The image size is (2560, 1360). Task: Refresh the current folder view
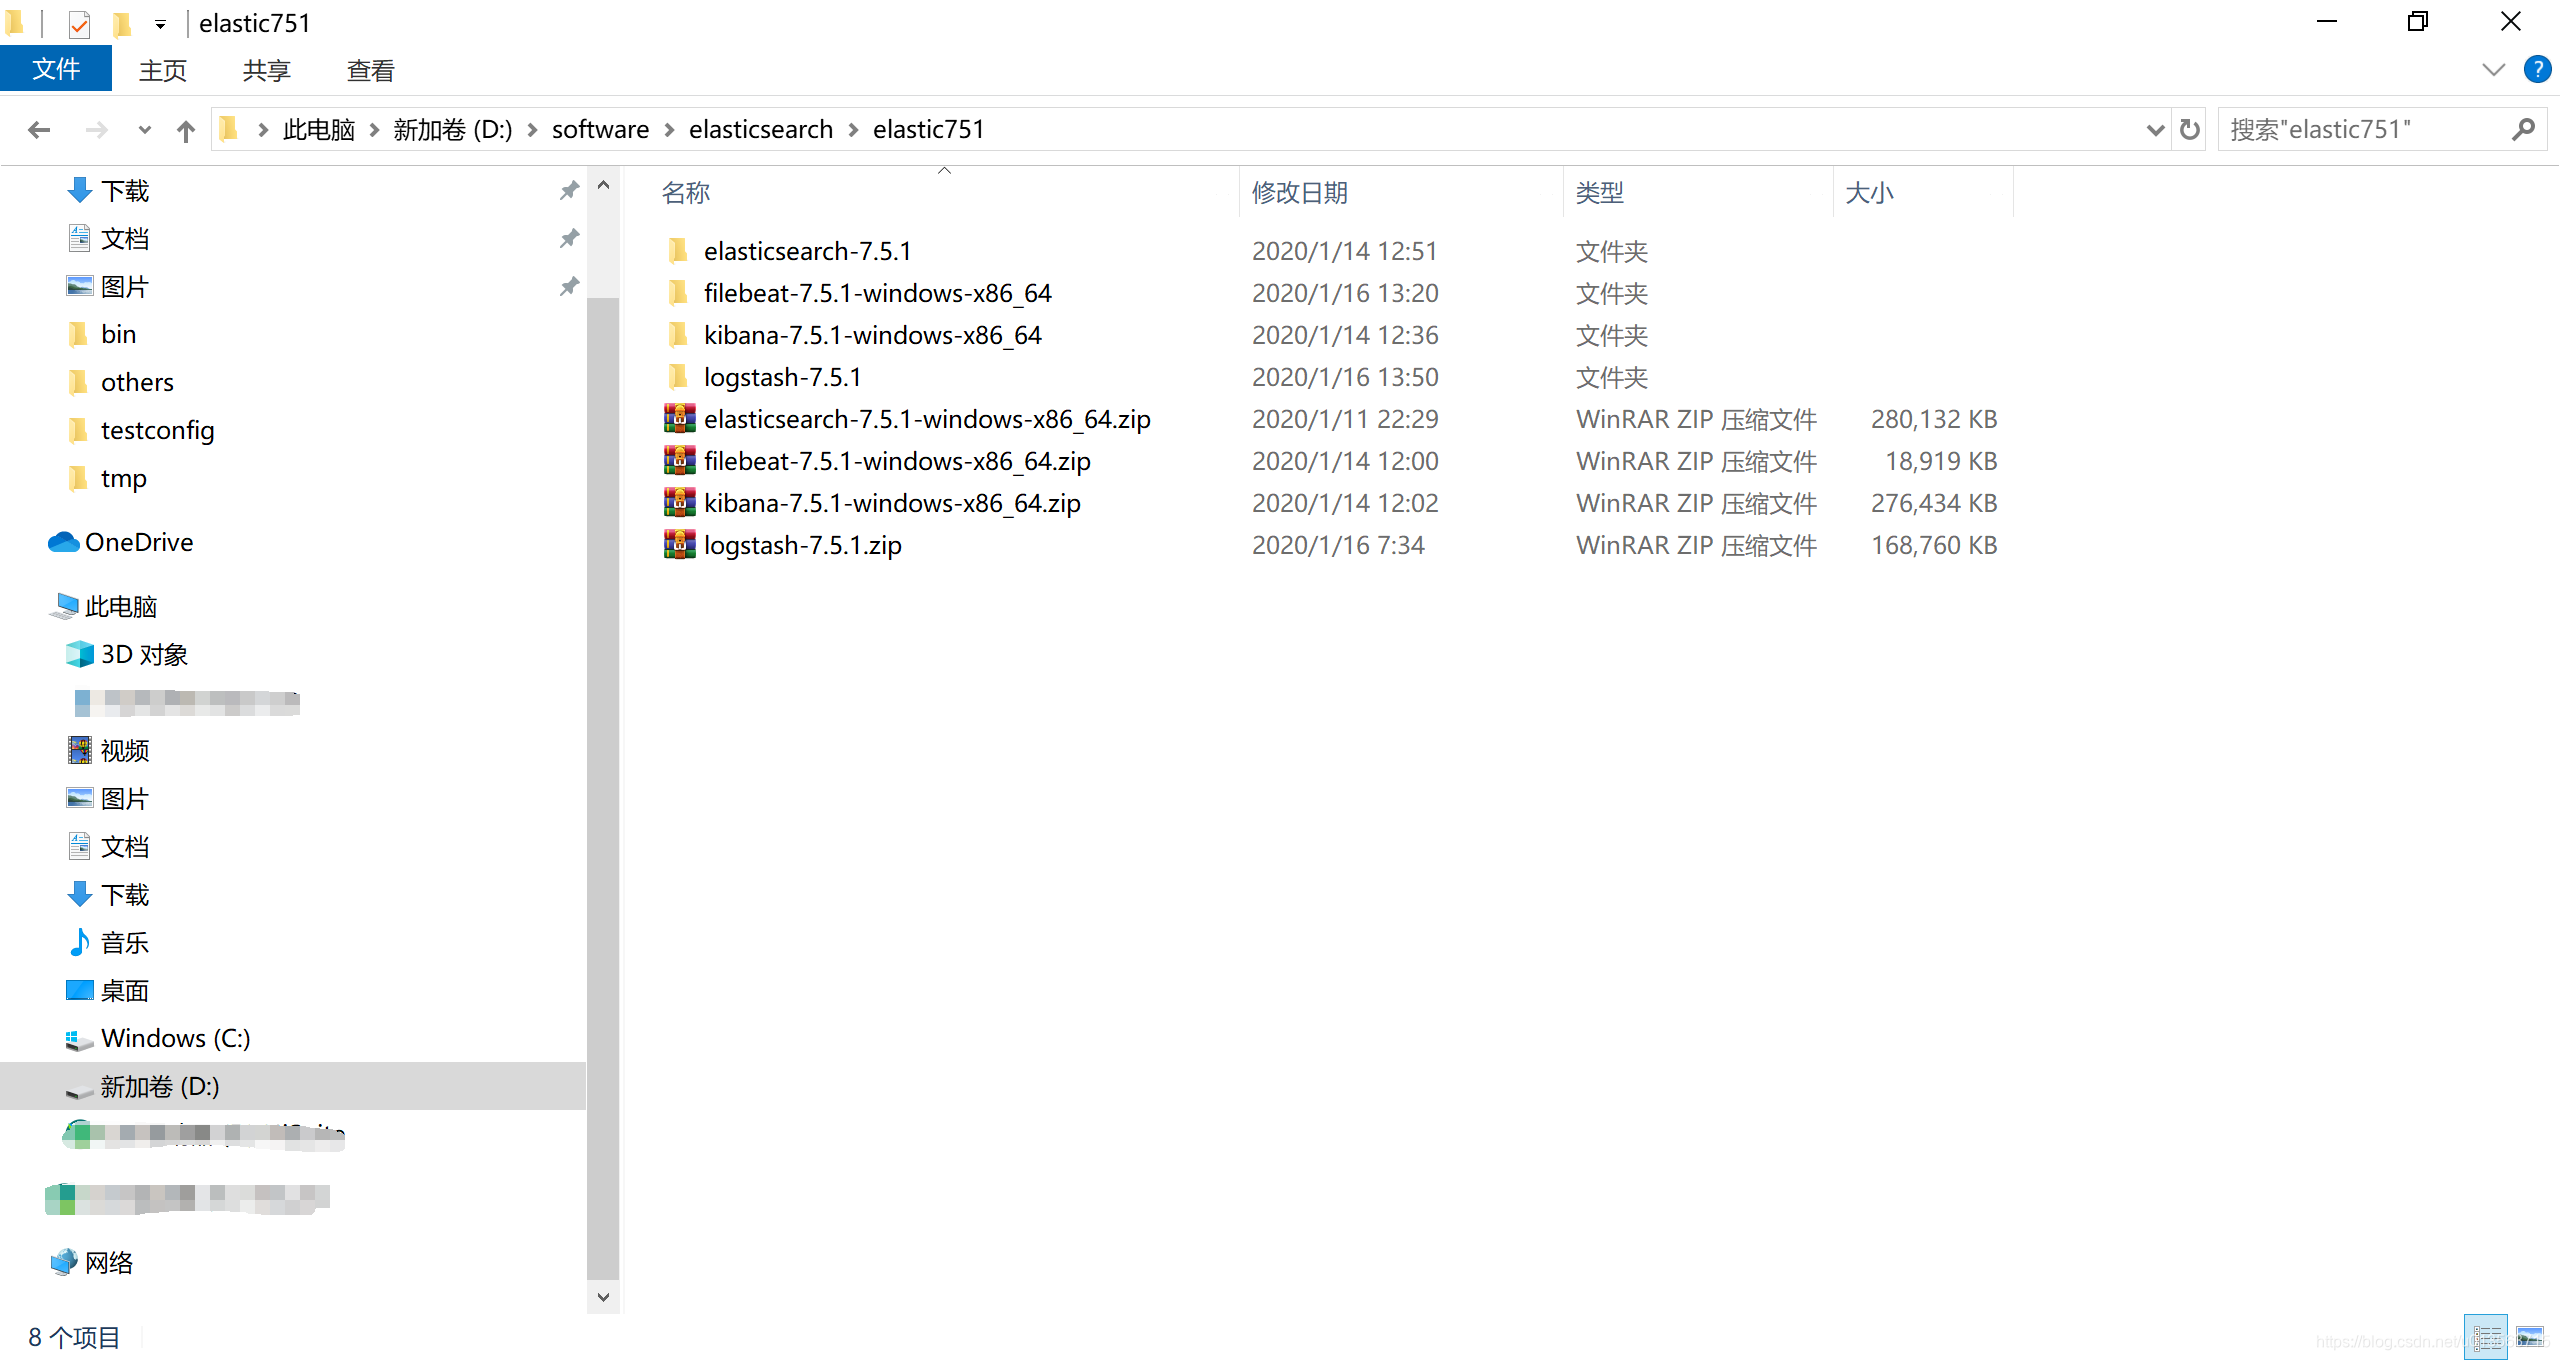[2189, 130]
